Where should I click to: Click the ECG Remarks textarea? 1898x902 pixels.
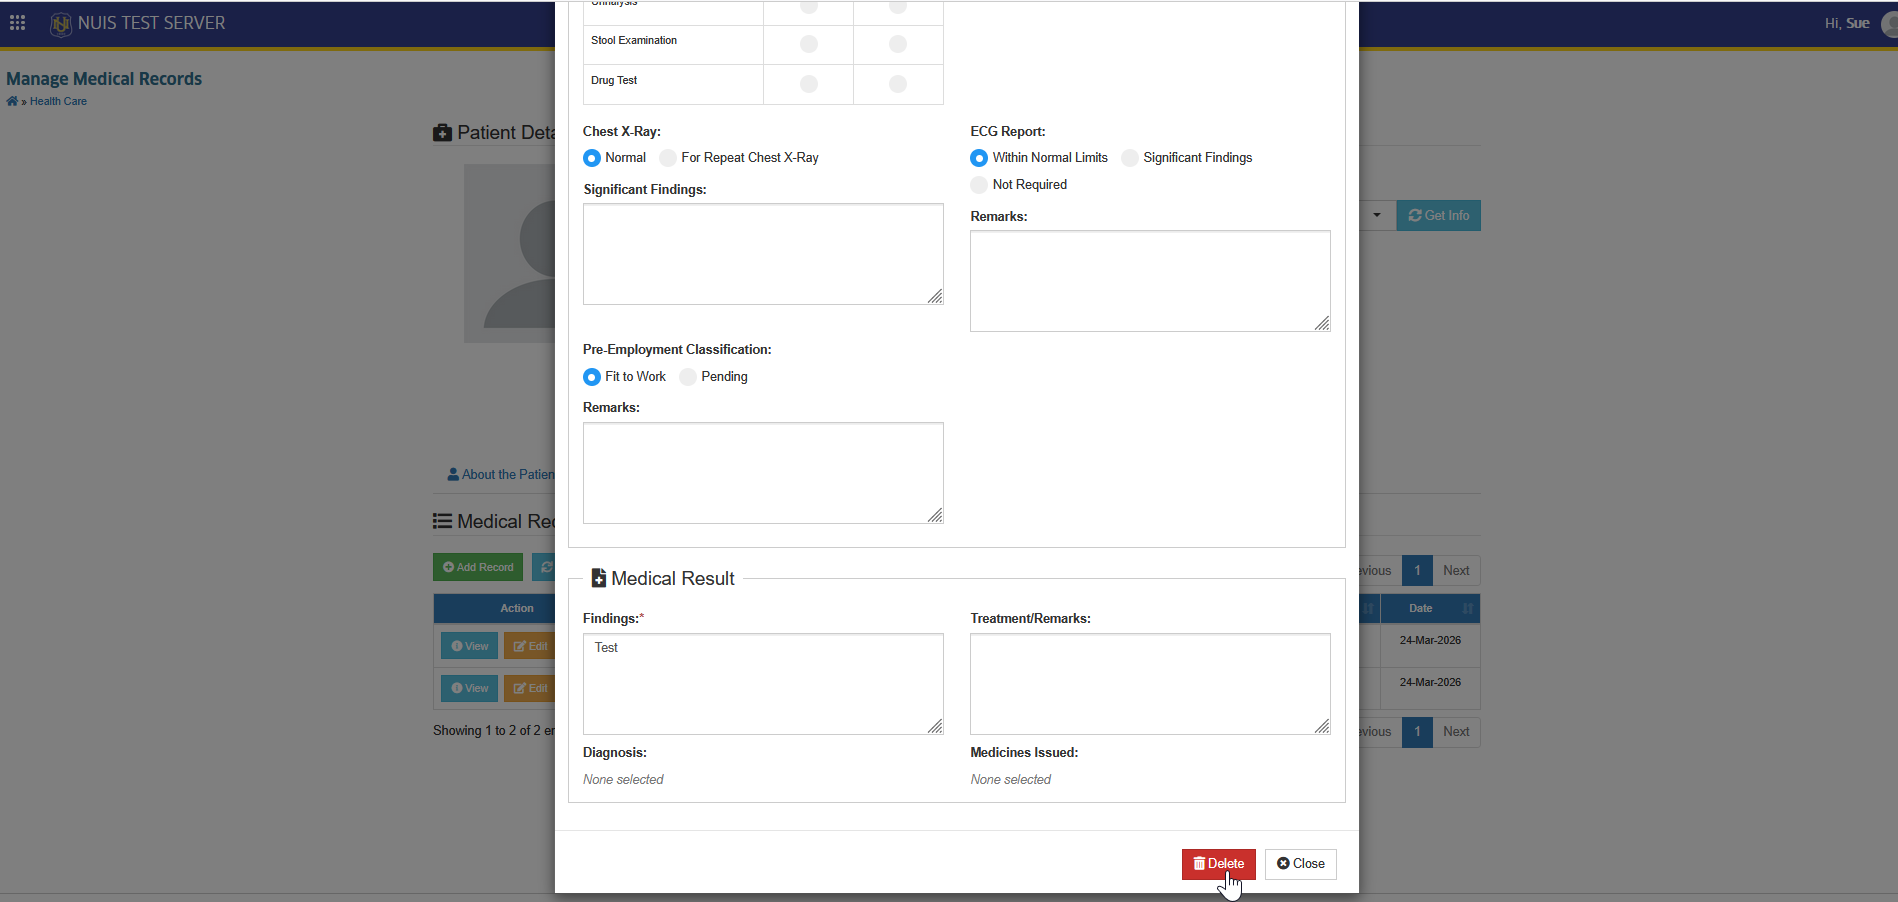pyautogui.click(x=1150, y=281)
